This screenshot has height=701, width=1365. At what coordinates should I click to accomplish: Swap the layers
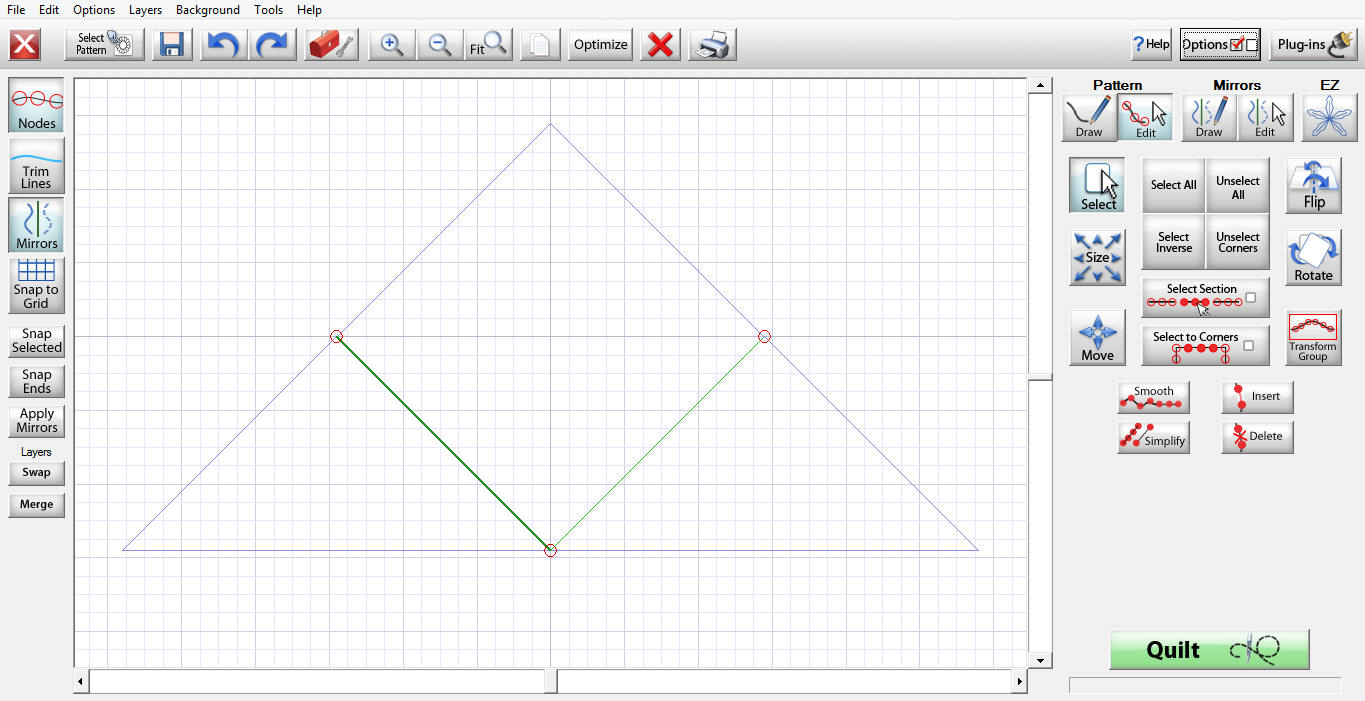point(37,473)
